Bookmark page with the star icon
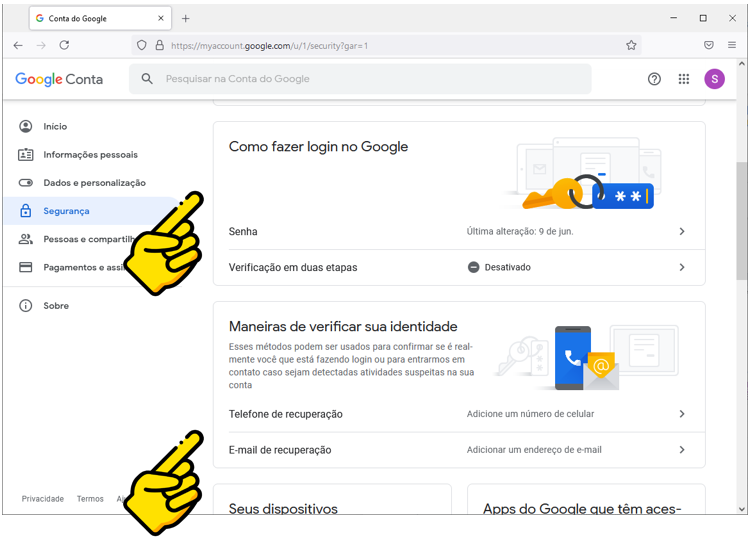The width and height of the screenshot is (750, 542). point(631,45)
